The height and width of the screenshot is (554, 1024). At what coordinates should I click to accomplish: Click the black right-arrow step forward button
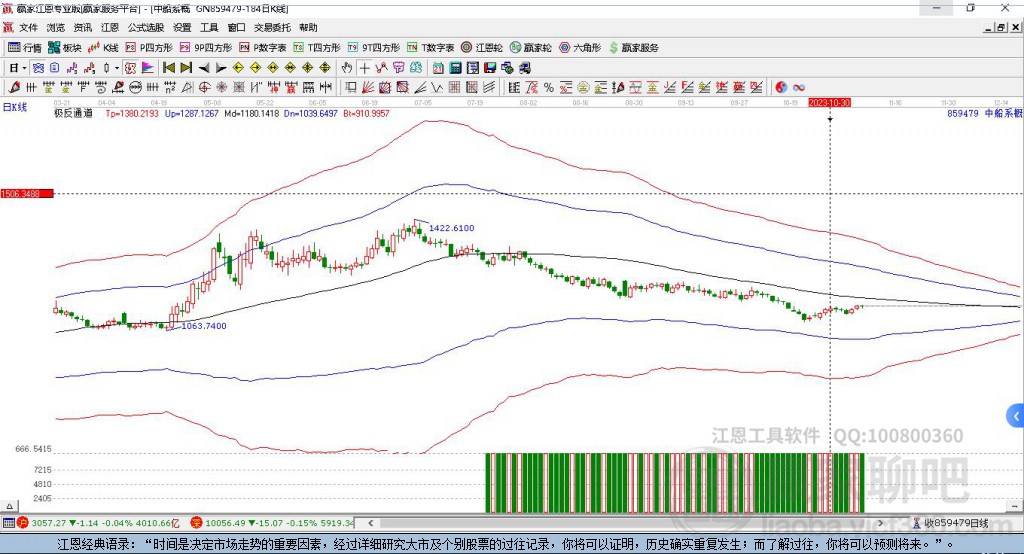click(220, 68)
